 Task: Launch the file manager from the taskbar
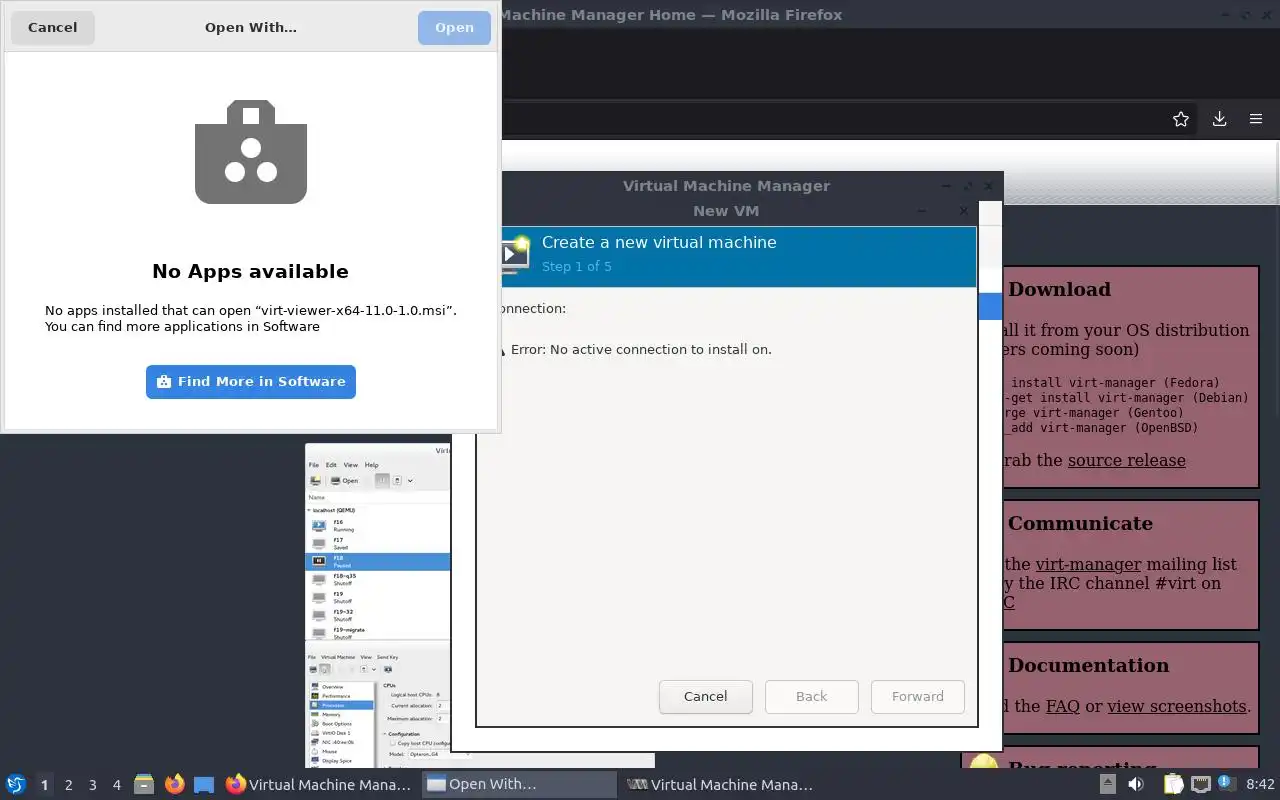coord(144,784)
